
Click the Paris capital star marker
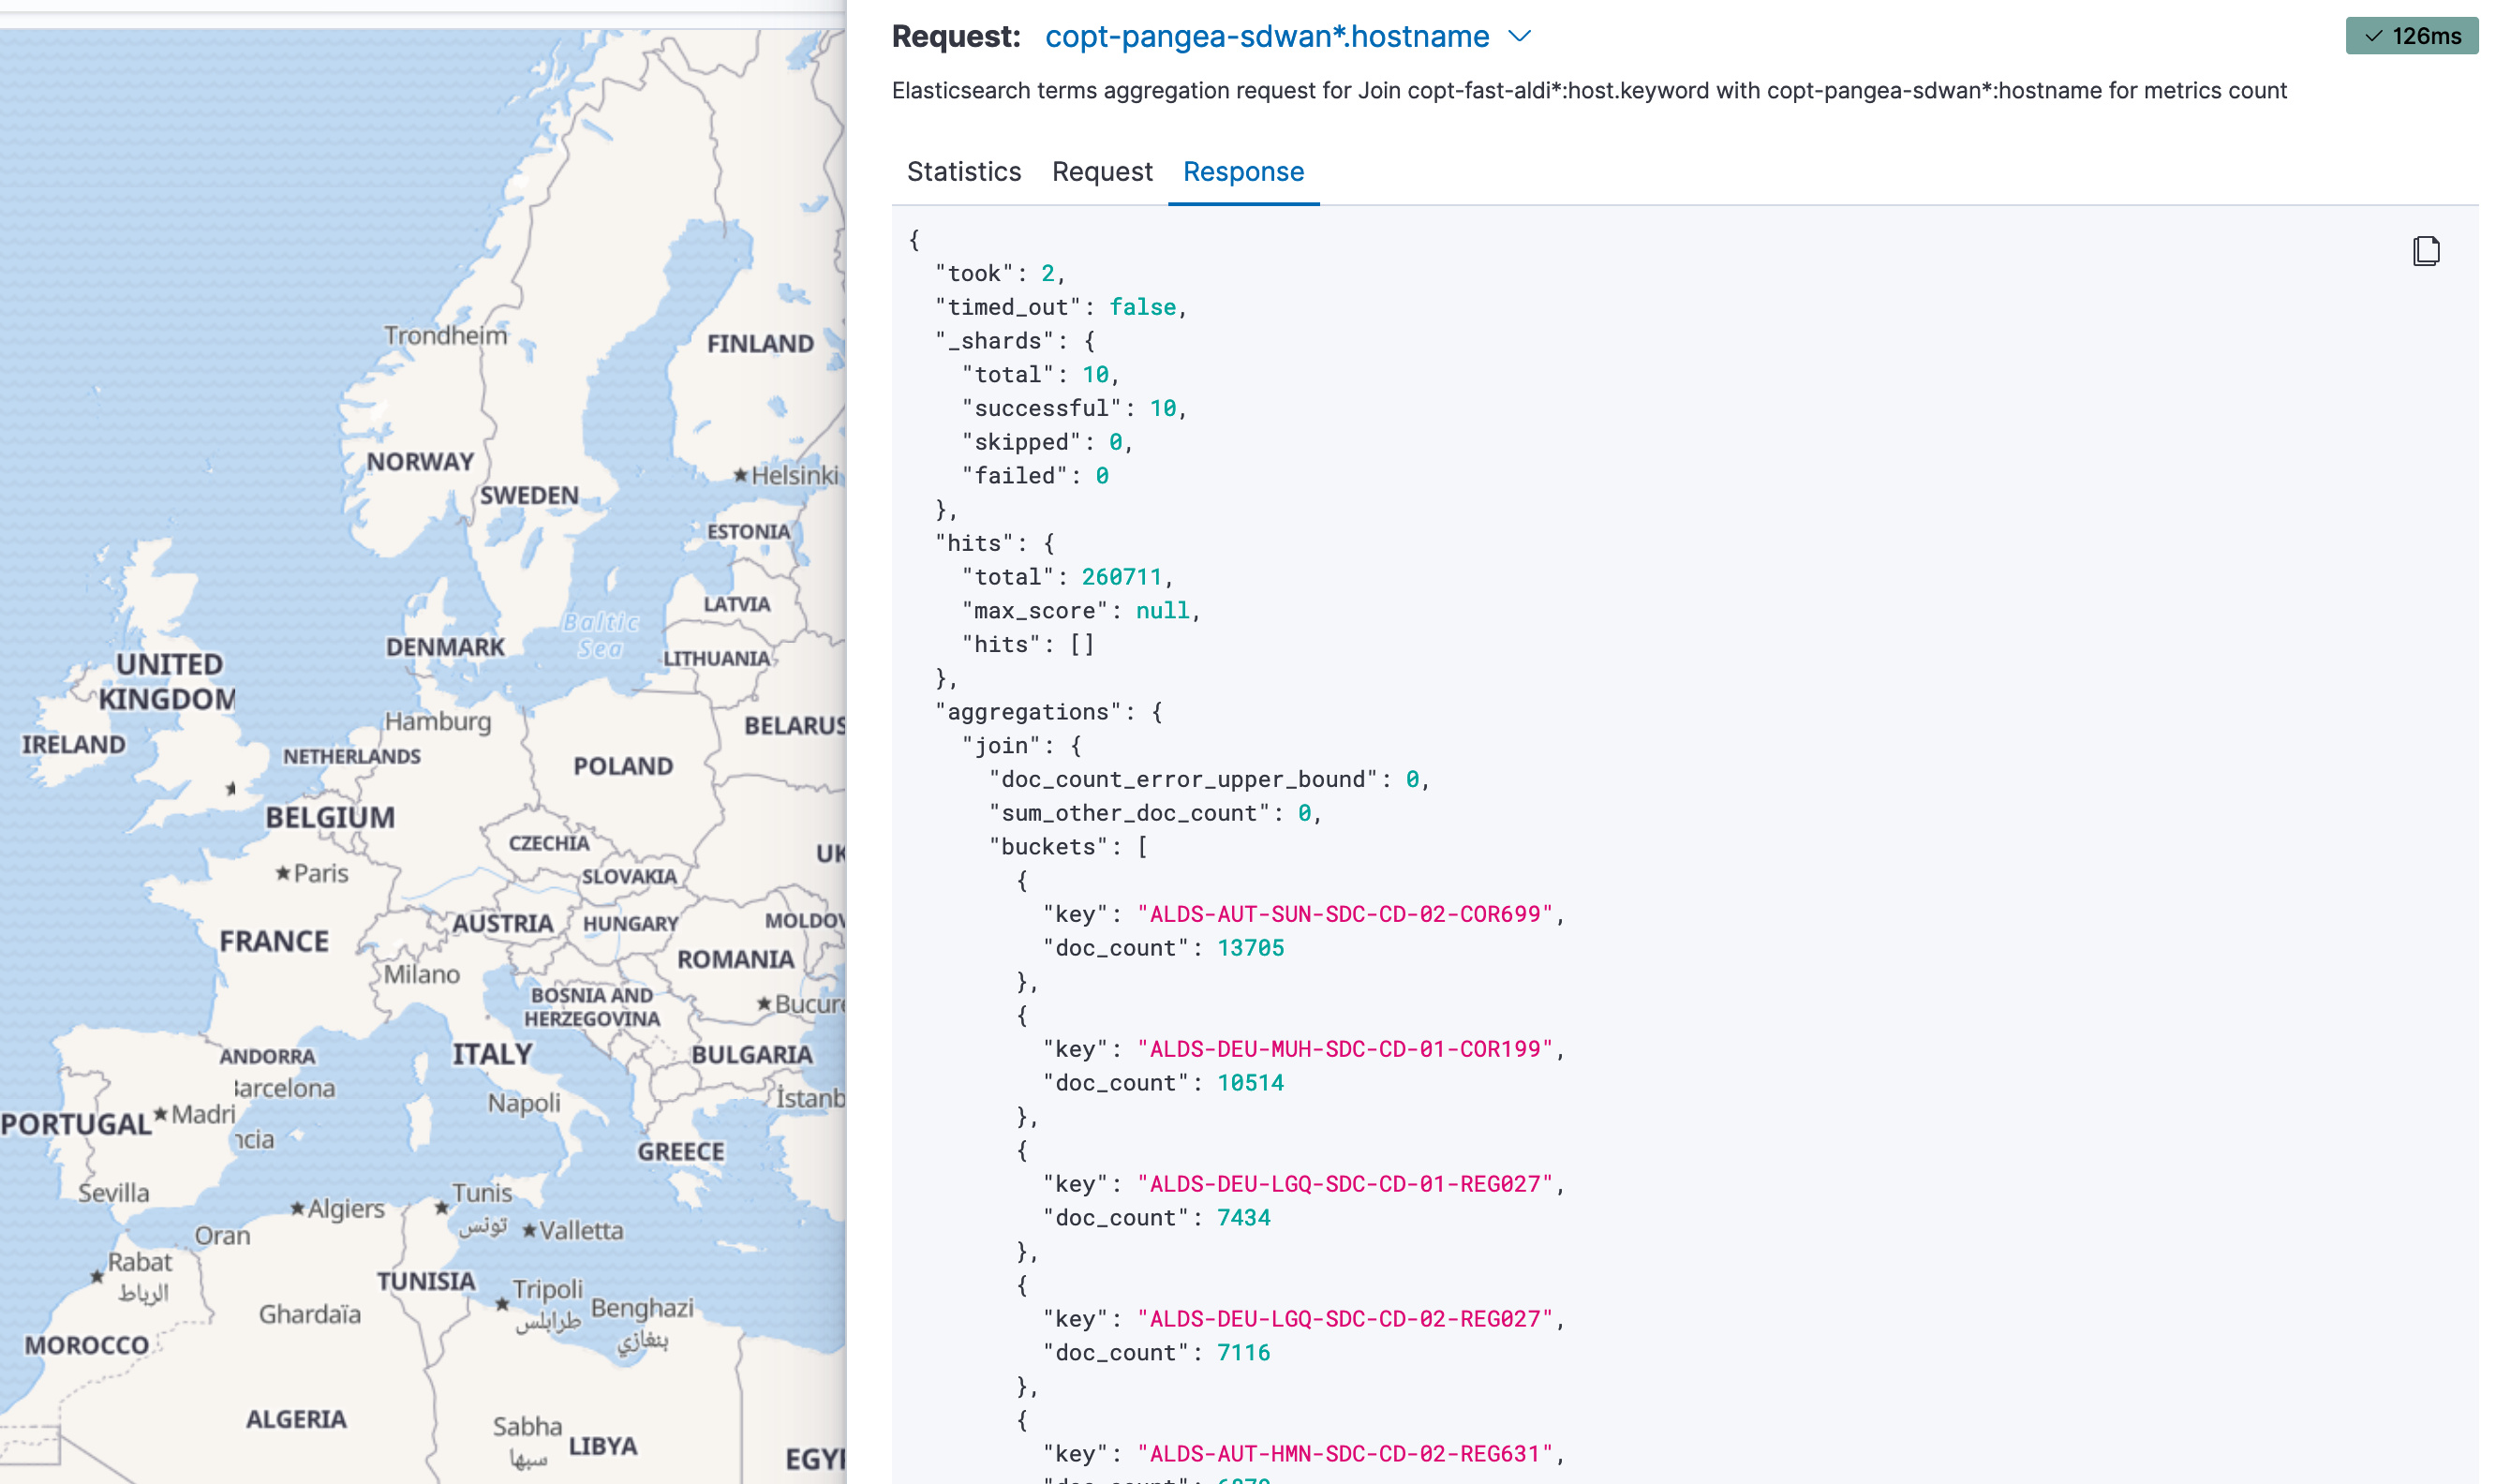(x=283, y=873)
